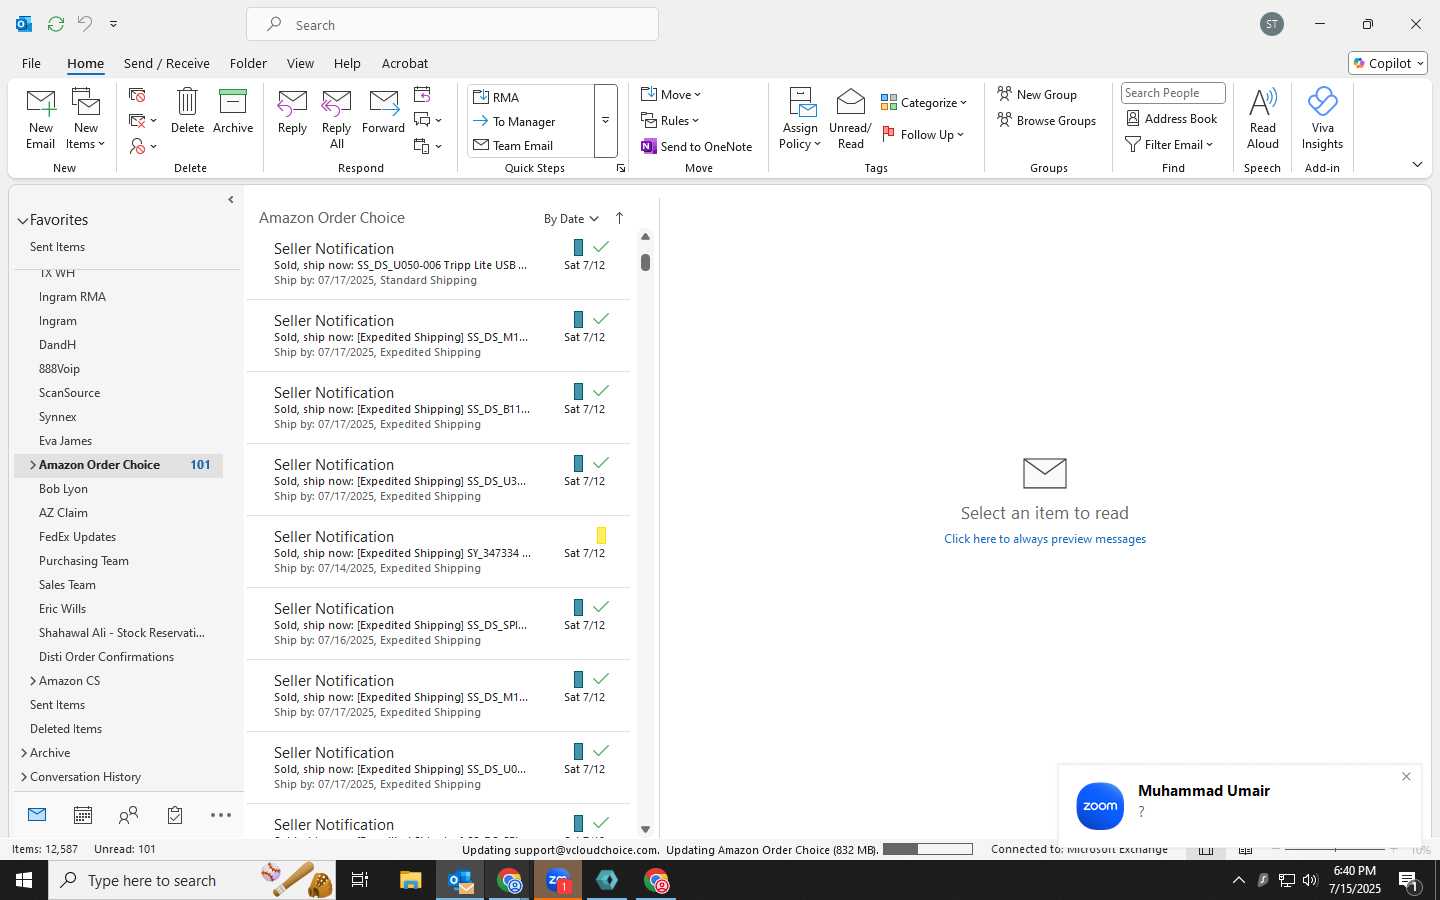1440x900 pixels.
Task: Open the Categorize dropdown
Action: coord(924,102)
